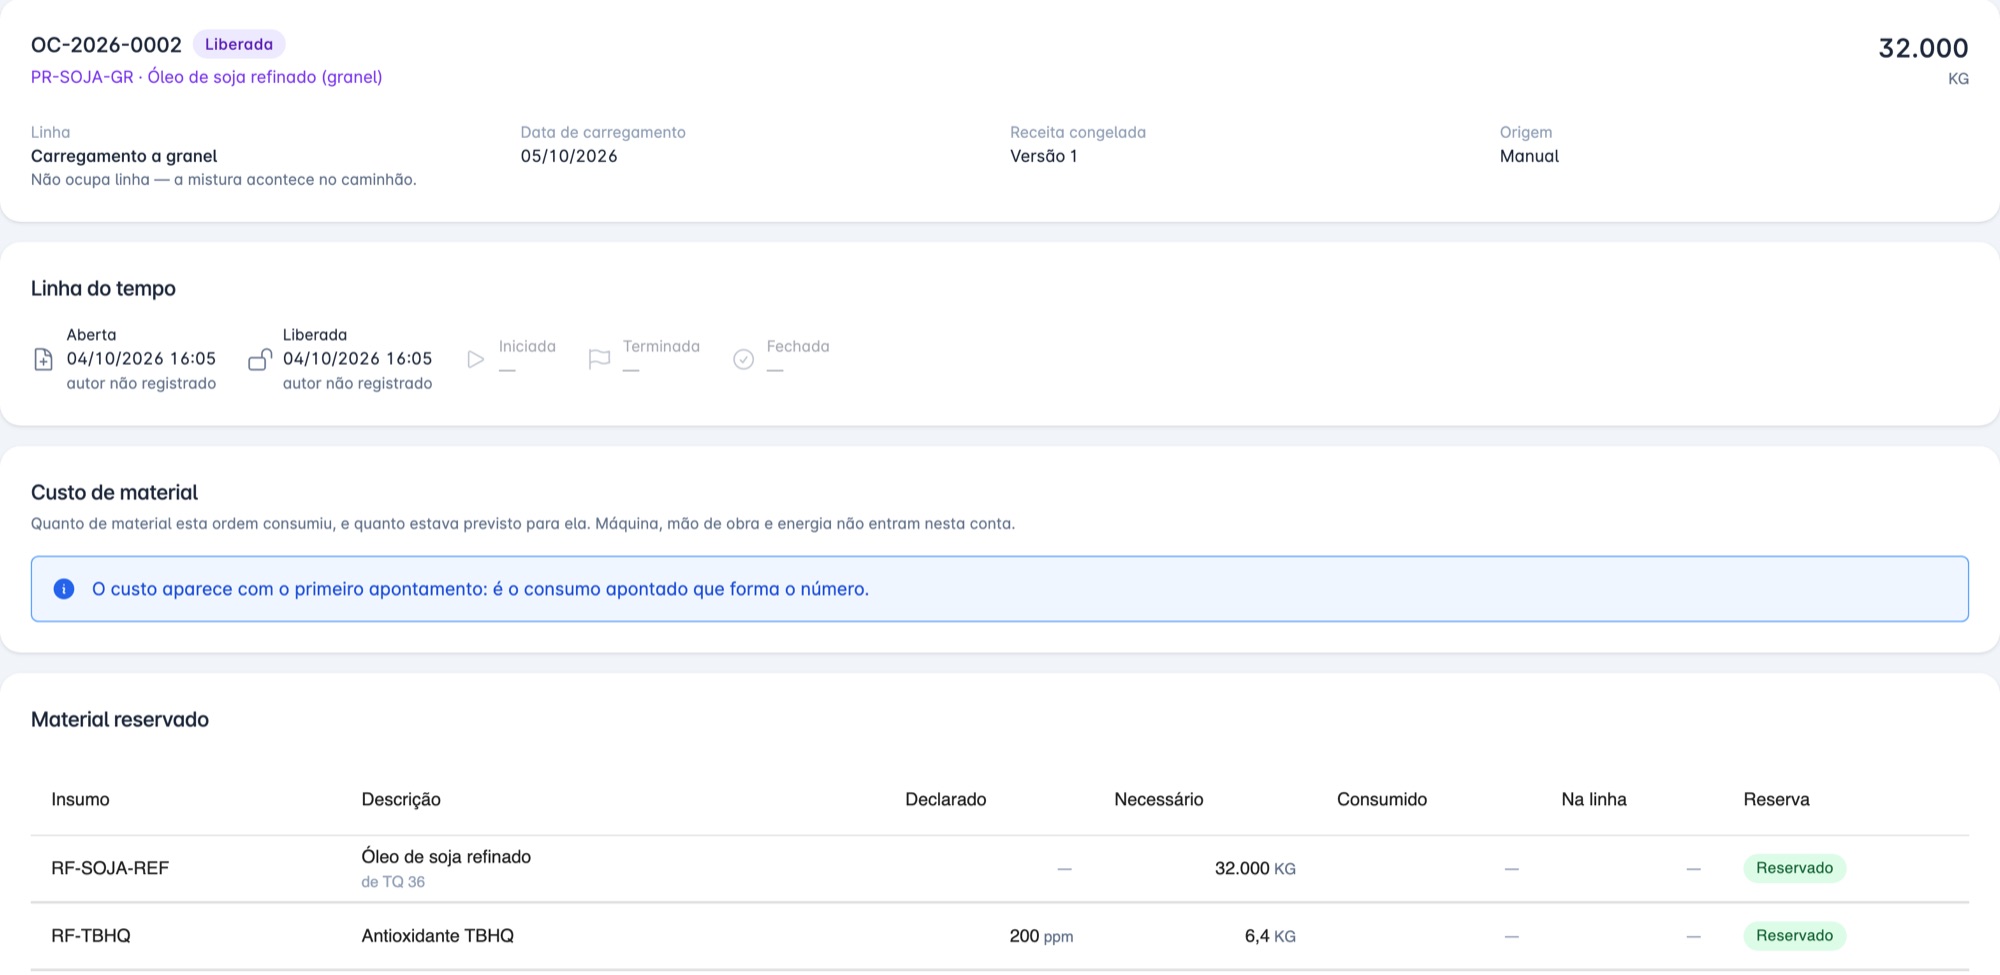Click the 6,4 KG required amount
Image resolution: width=2000 pixels, height=975 pixels.
[x=1270, y=936]
